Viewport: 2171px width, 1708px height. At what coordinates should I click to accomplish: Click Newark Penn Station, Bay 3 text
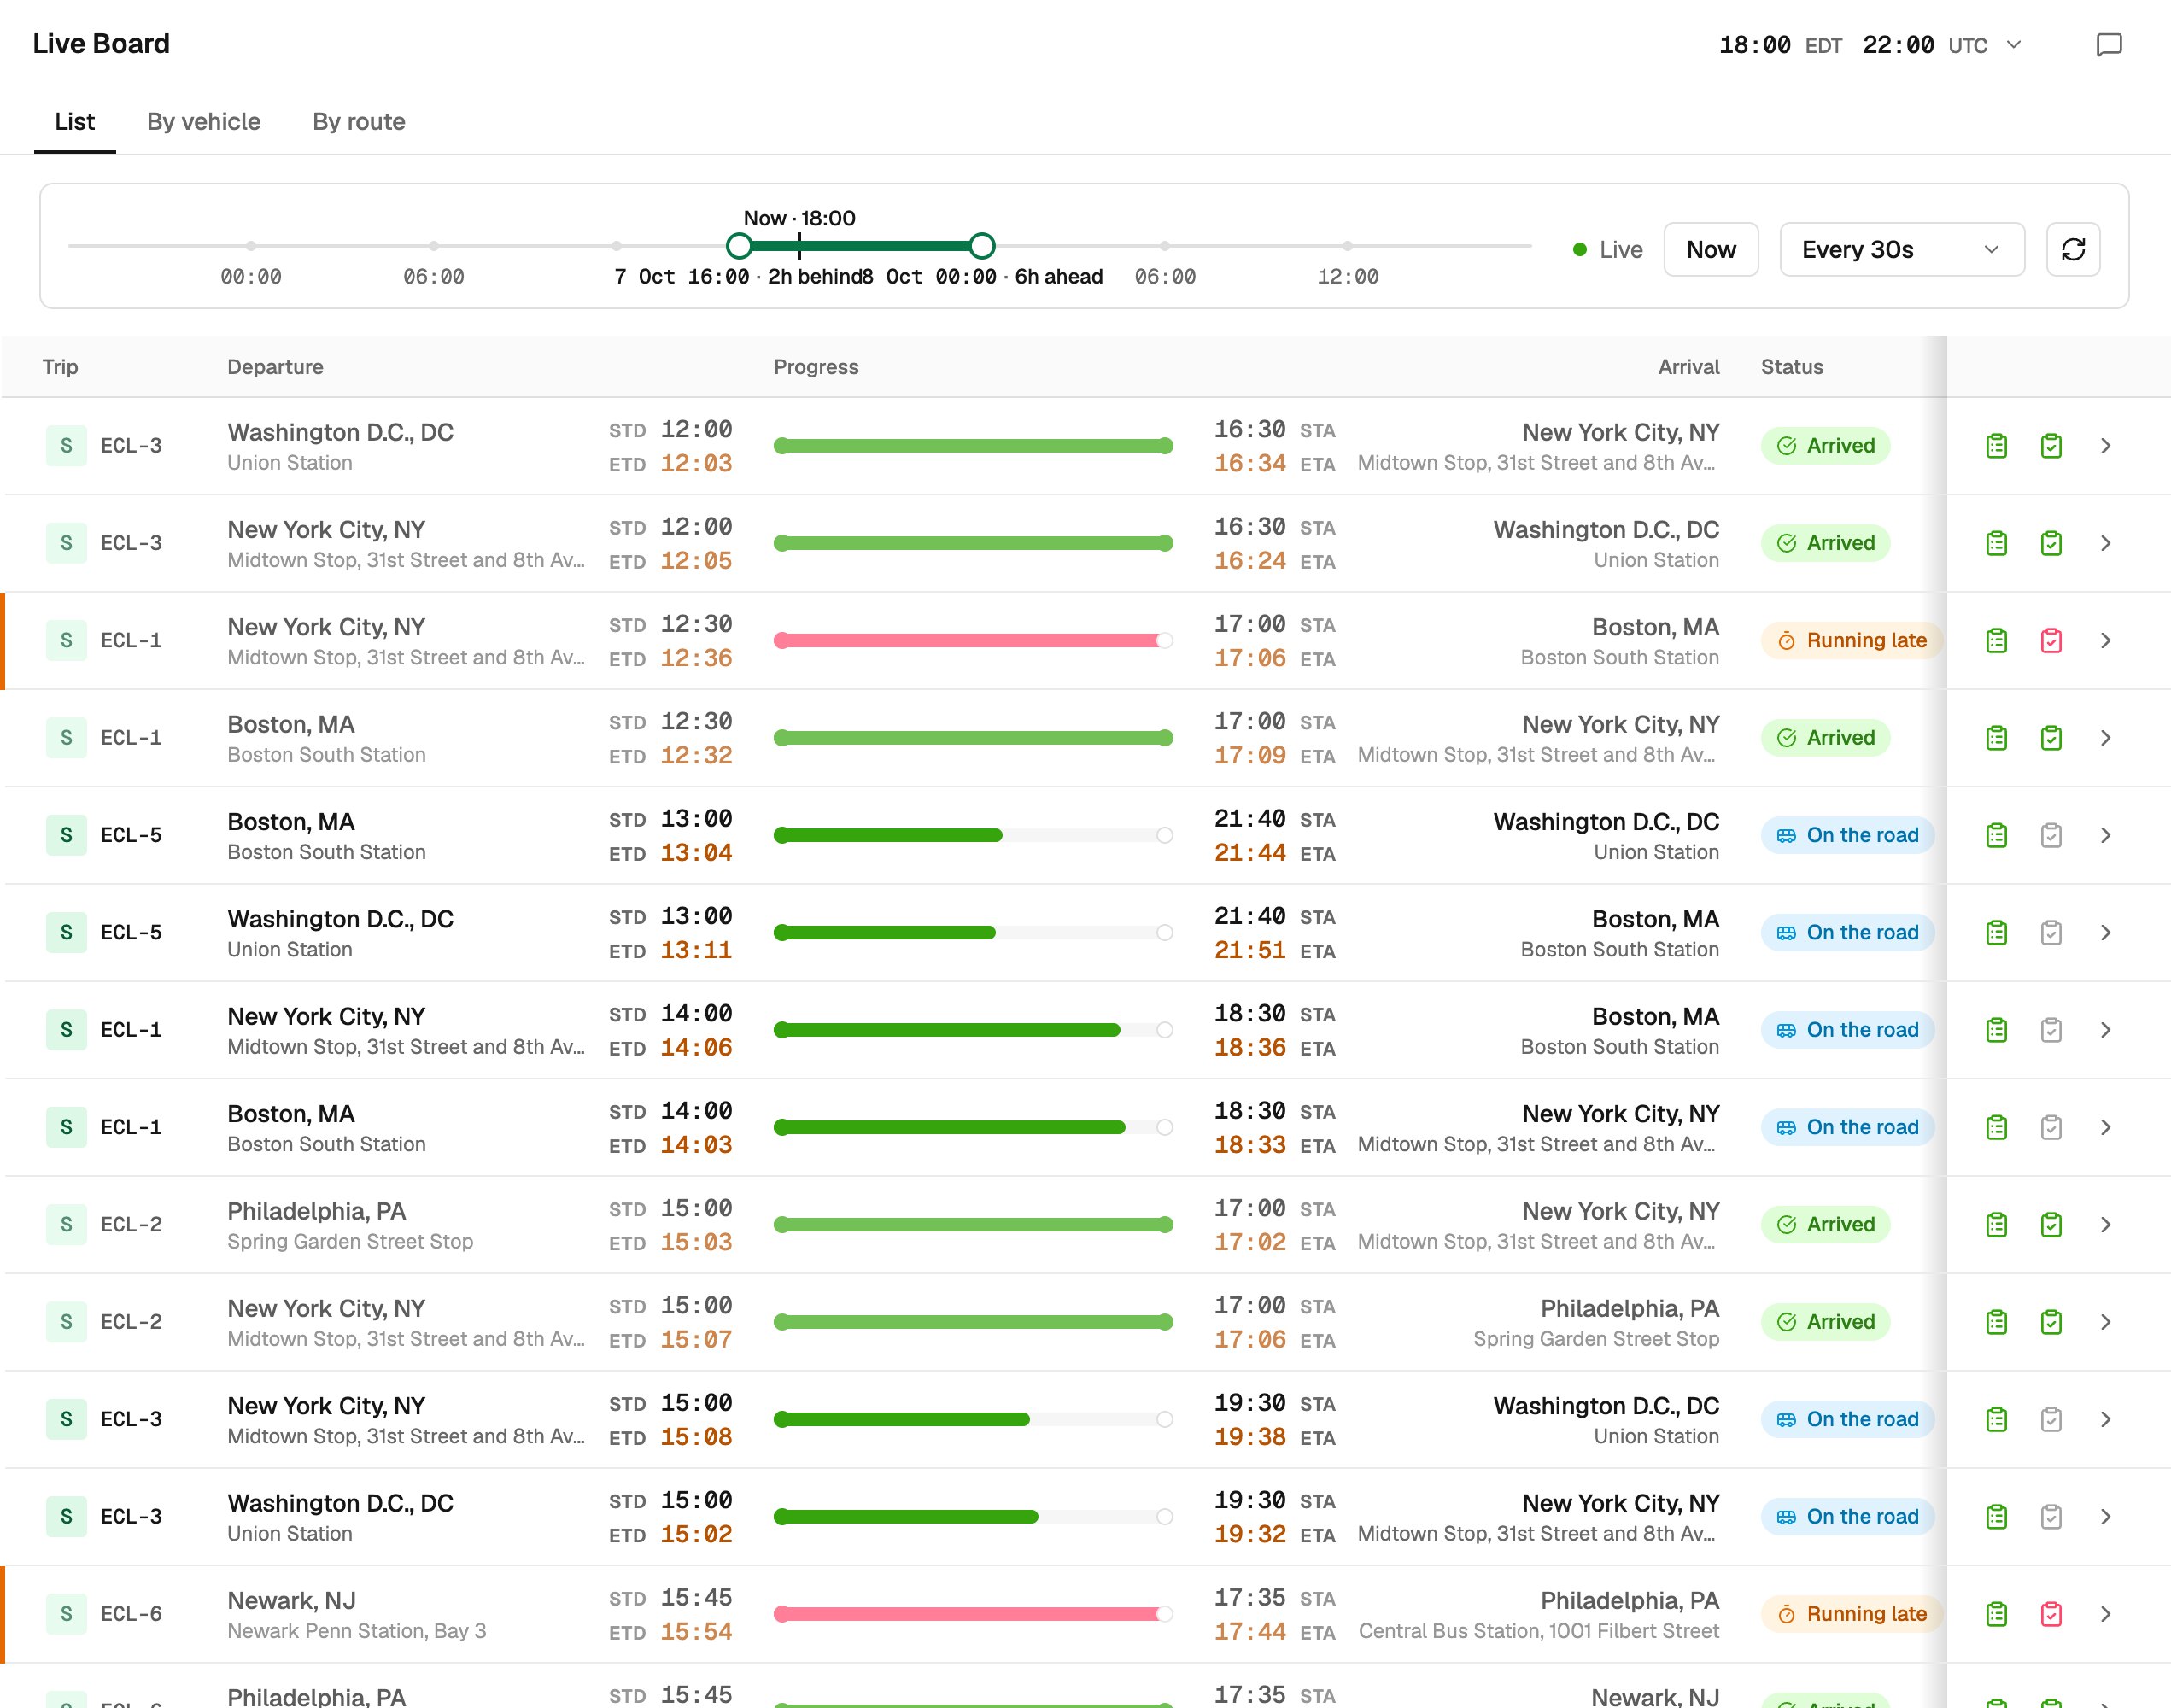pyautogui.click(x=357, y=1631)
